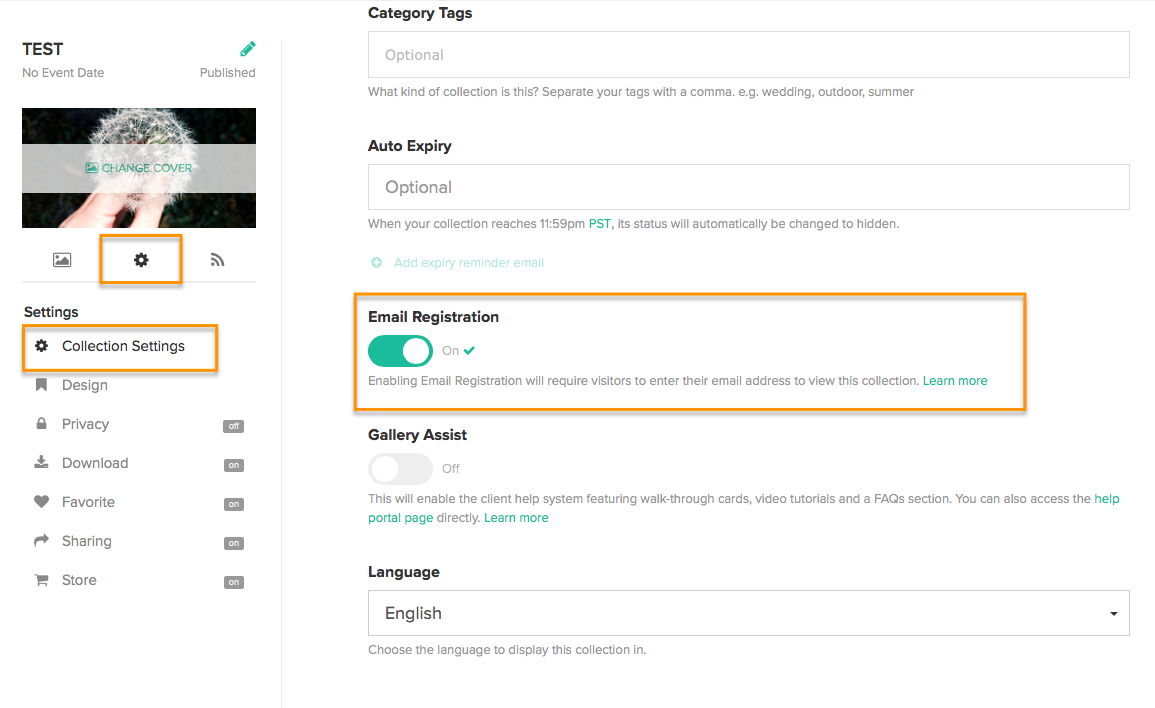Click the Language dropdown arrow
1155x708 pixels.
point(1114,614)
